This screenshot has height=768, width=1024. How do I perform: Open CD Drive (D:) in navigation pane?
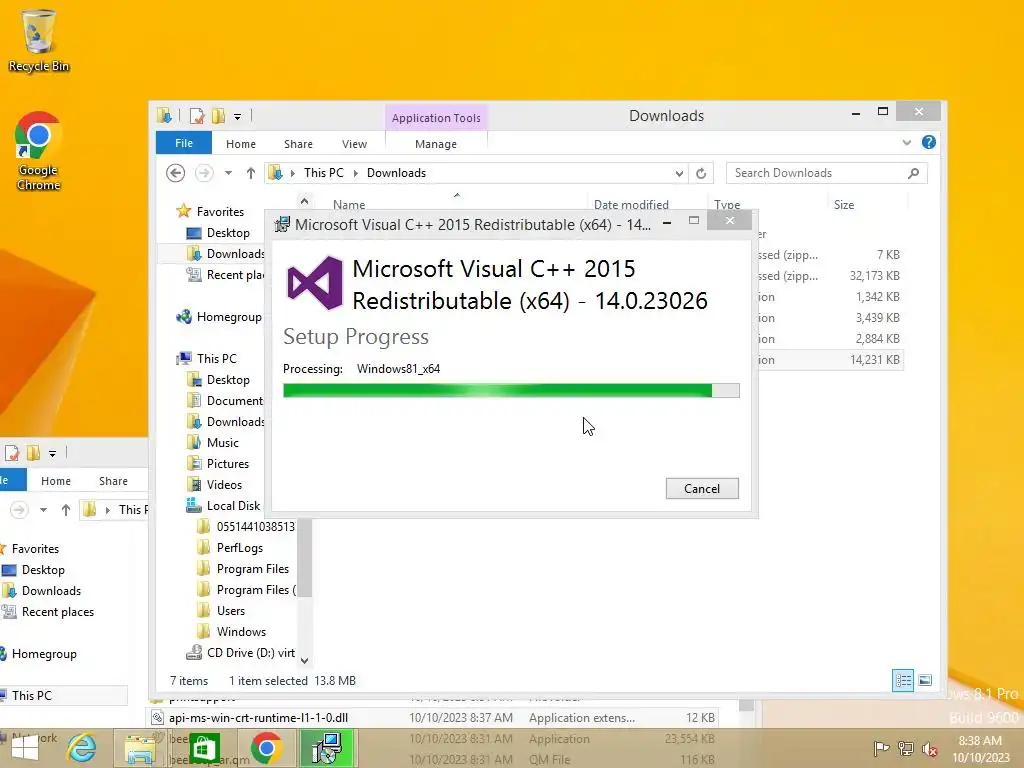click(240, 652)
